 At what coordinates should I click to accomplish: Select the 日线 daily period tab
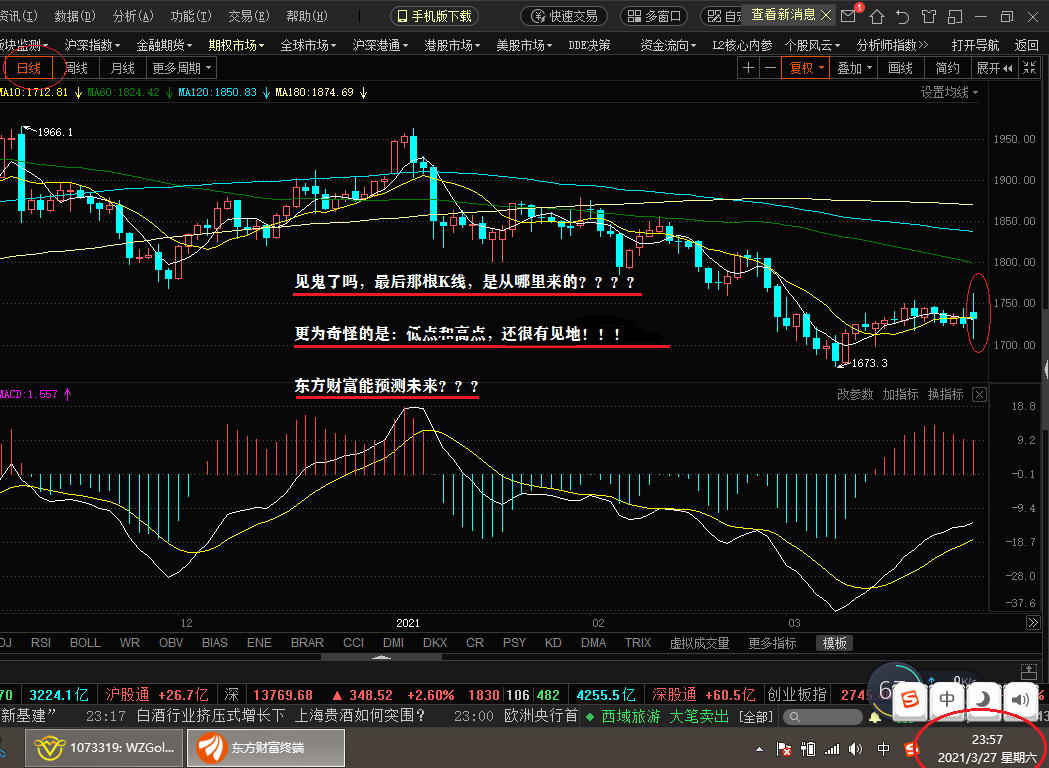[x=29, y=68]
